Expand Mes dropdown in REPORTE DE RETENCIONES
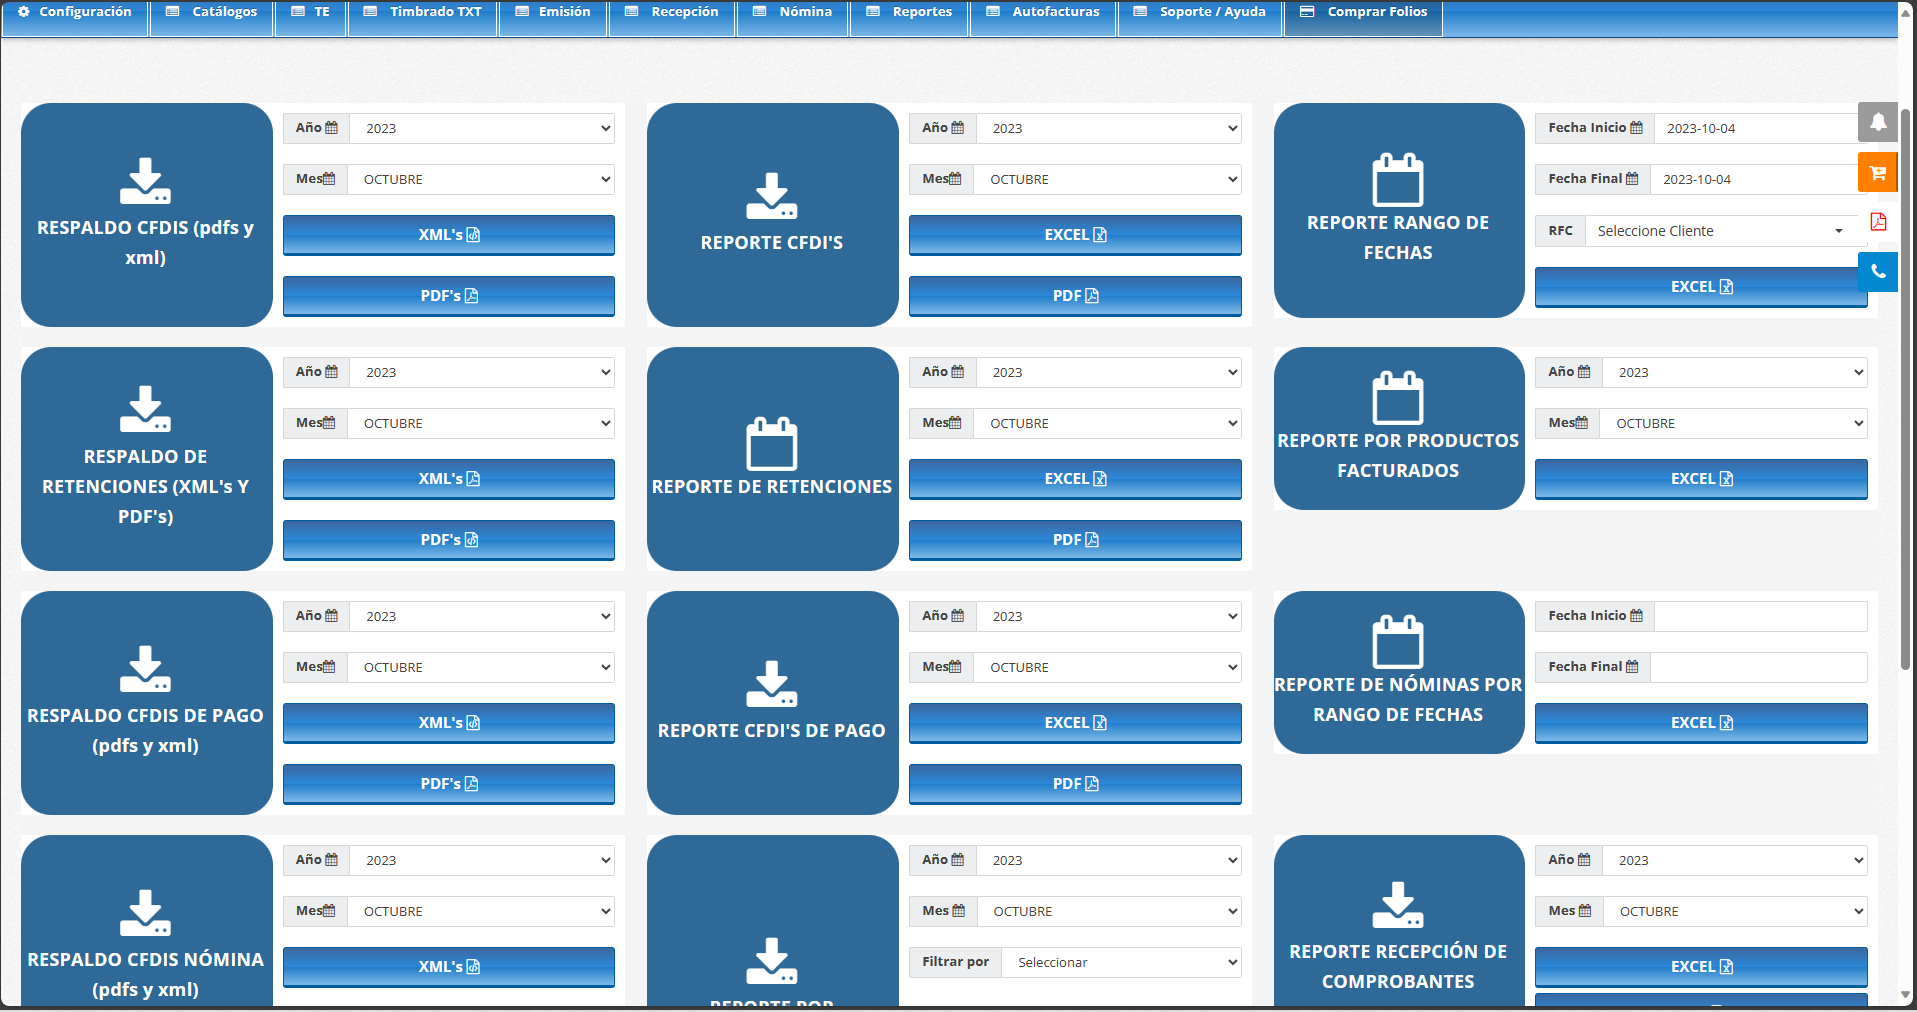Screen dimensions: 1917x1012 [1108, 423]
